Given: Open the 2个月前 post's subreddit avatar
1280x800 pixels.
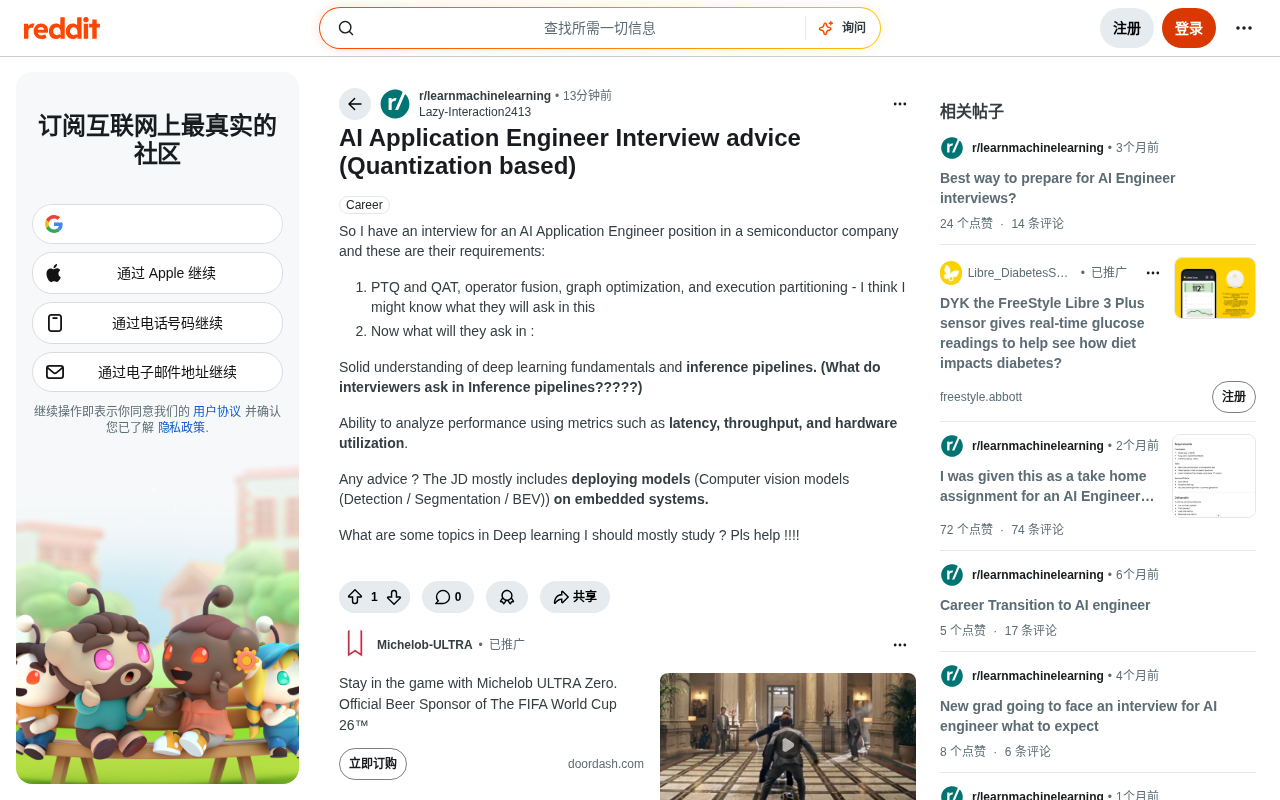Looking at the screenshot, I should pos(952,446).
